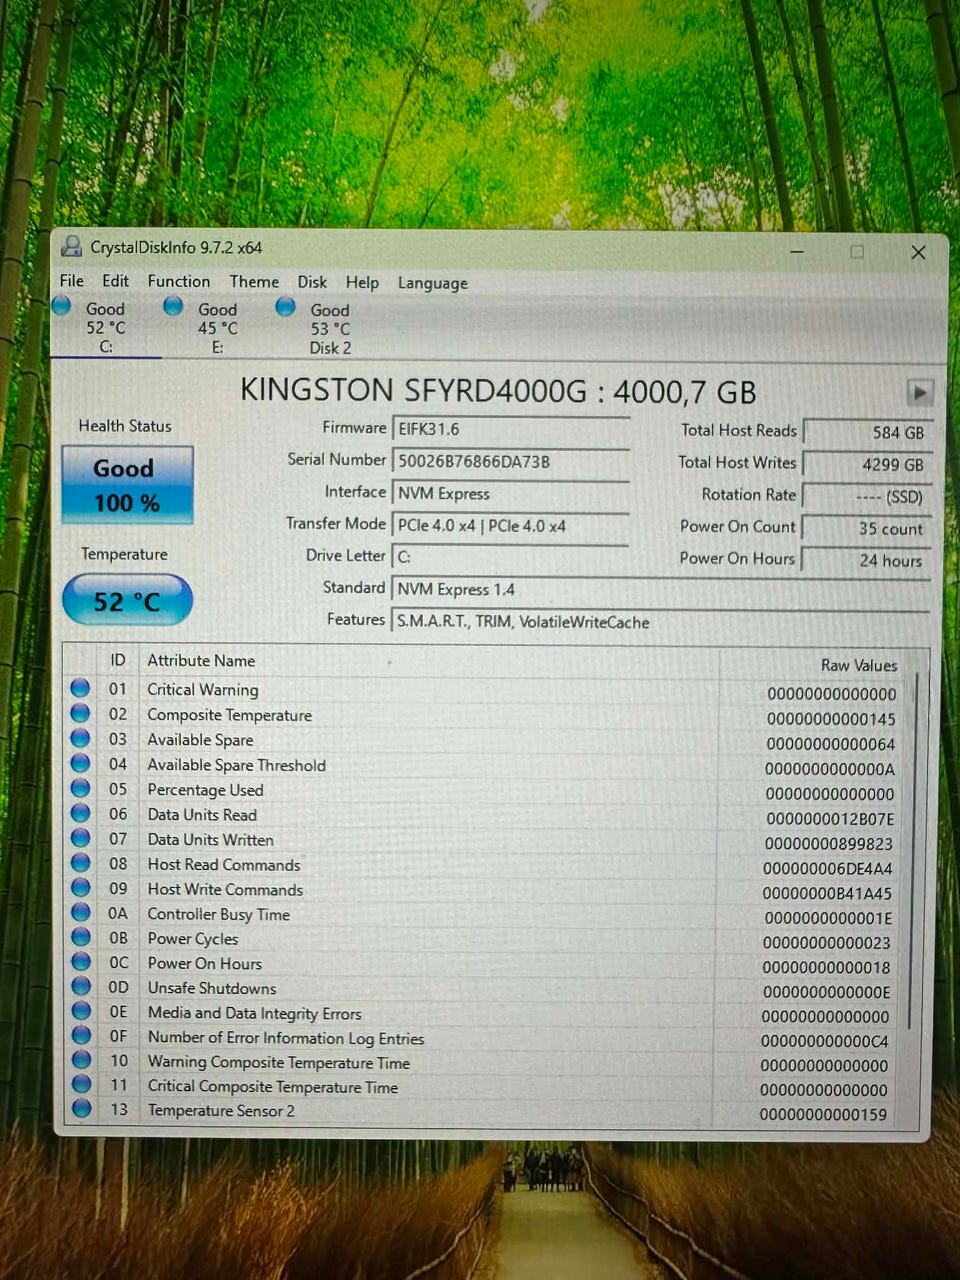Click the Standard field NVM Express 1.4
Screen dimensions: 960x1280
point(660,589)
